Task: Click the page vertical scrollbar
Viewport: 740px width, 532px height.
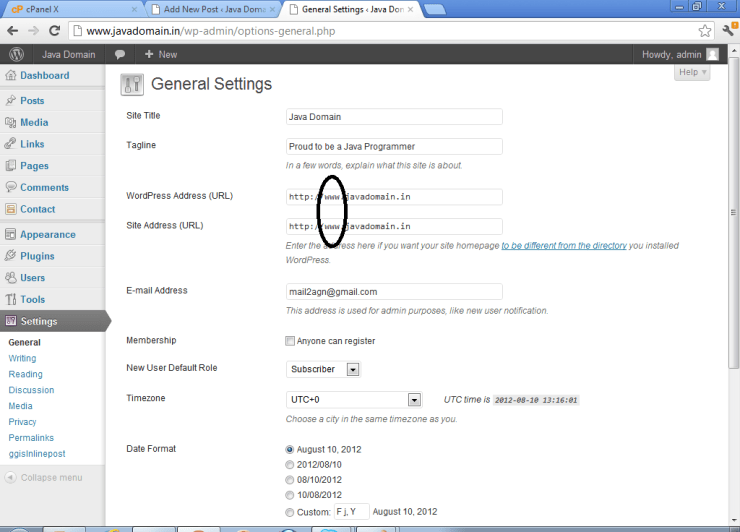Action: click(733, 212)
